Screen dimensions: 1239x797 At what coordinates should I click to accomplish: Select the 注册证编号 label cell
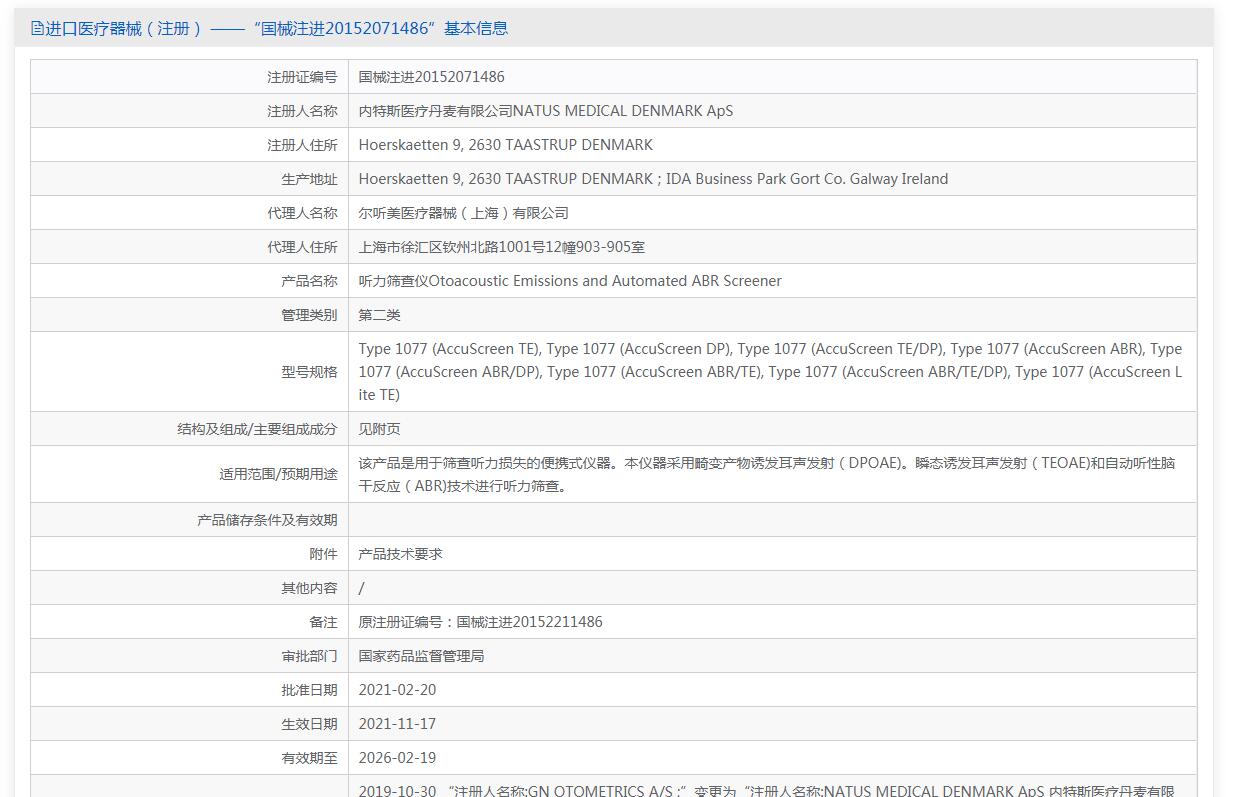coord(302,77)
